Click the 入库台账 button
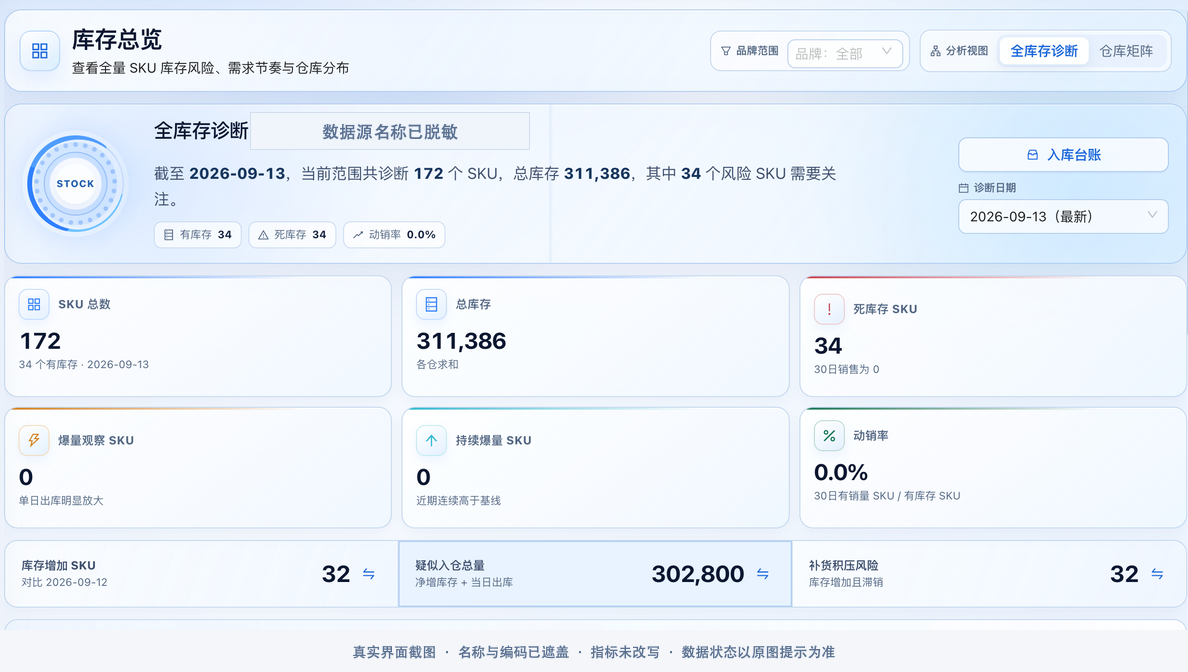 coord(1063,155)
